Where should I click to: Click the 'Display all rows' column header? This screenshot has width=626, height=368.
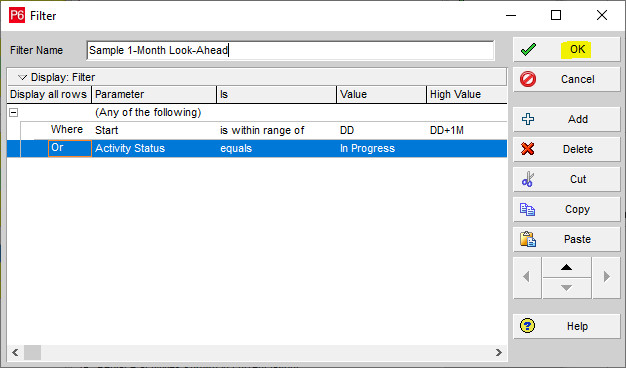(x=49, y=95)
